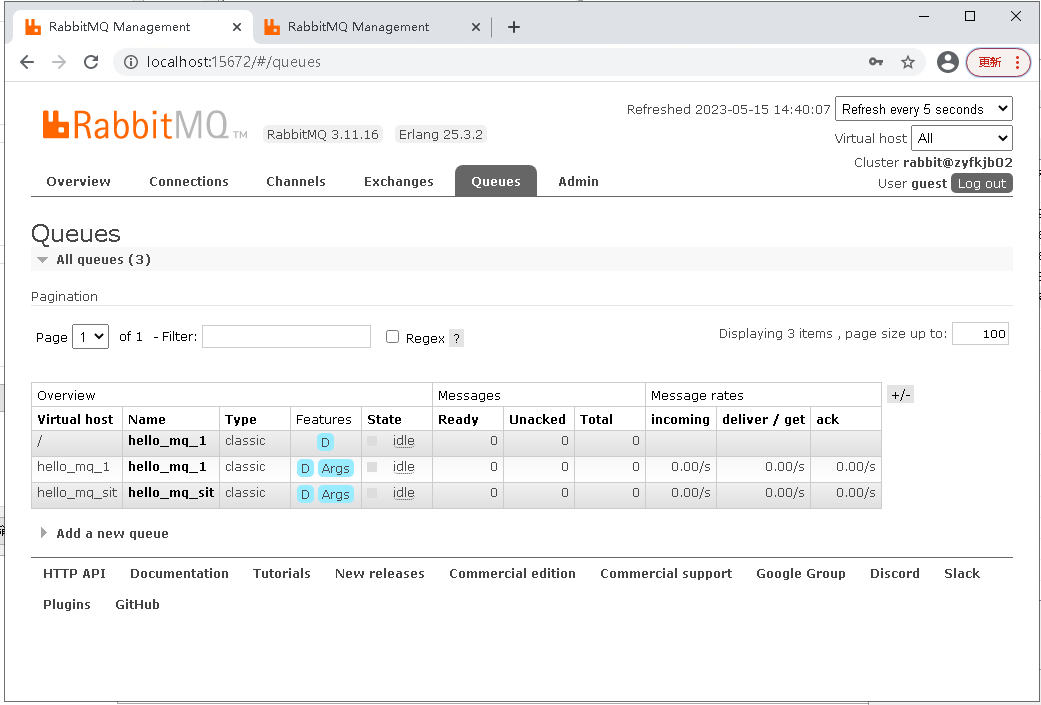Sort by the Virtual host column header
This screenshot has width=1041, height=705.
(x=75, y=420)
